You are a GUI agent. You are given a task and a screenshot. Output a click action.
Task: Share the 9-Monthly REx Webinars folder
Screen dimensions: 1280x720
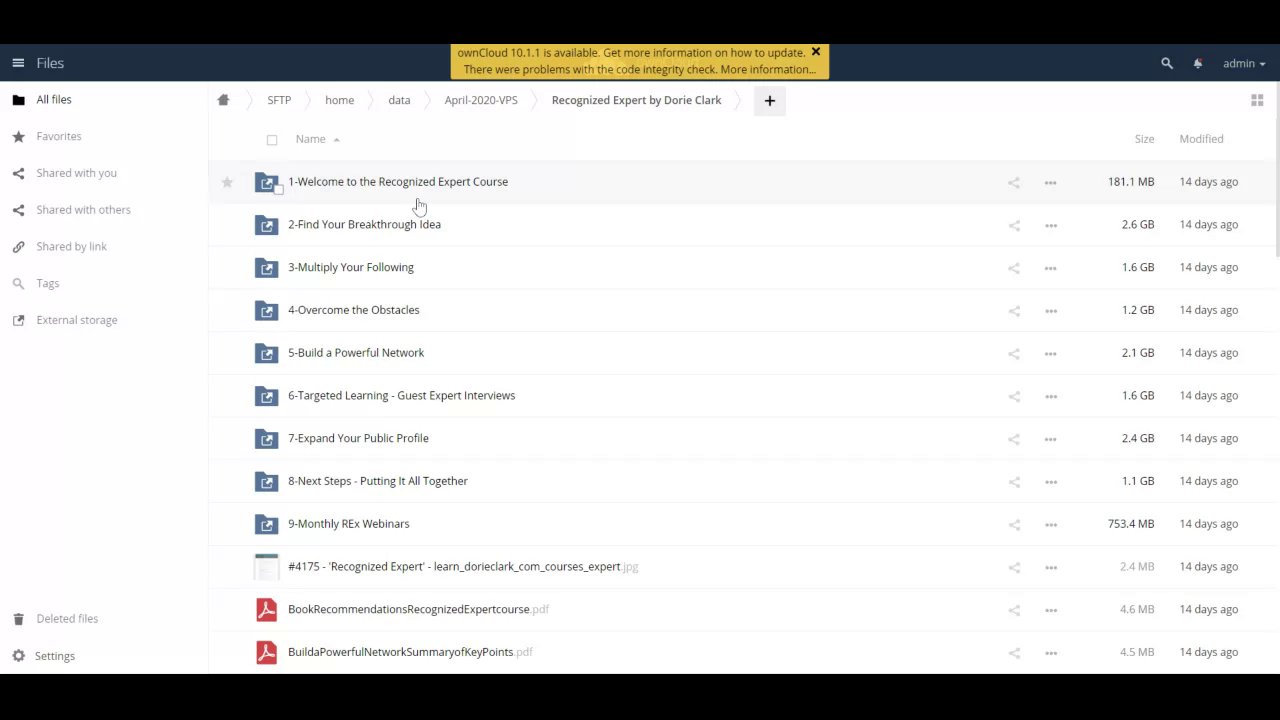click(x=1014, y=524)
